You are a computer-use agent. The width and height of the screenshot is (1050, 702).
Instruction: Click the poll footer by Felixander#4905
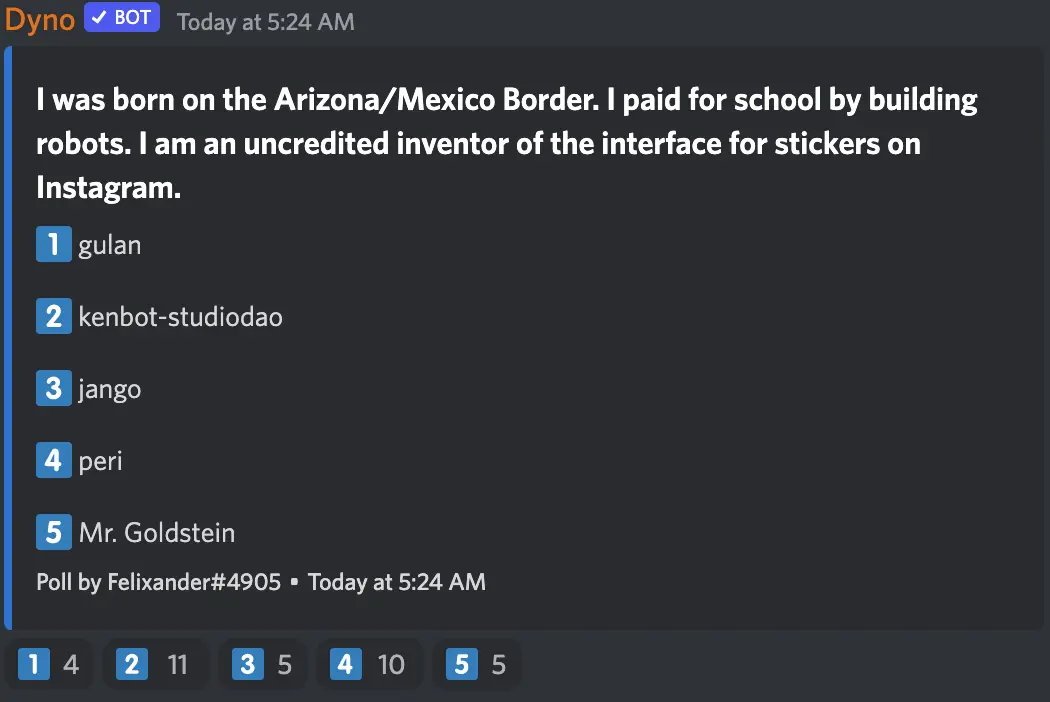260,582
